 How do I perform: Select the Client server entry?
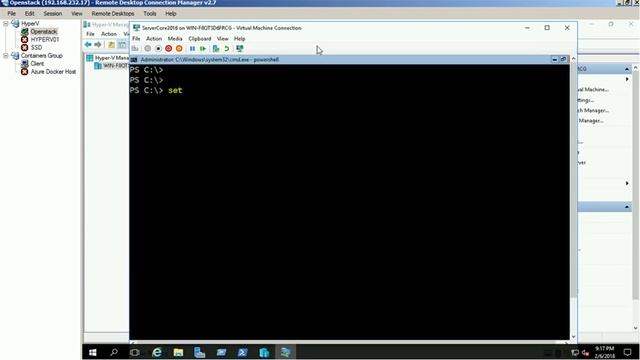click(x=37, y=64)
